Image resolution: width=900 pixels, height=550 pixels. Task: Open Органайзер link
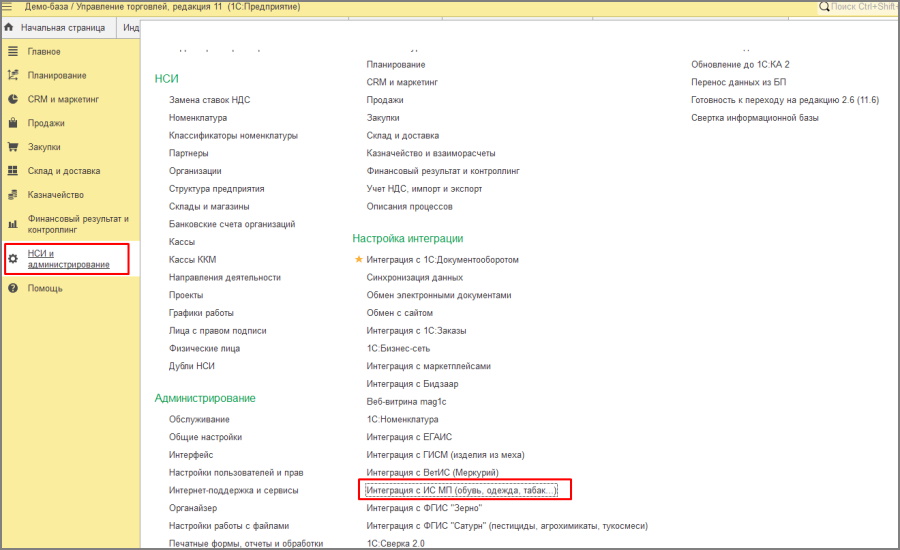click(193, 509)
